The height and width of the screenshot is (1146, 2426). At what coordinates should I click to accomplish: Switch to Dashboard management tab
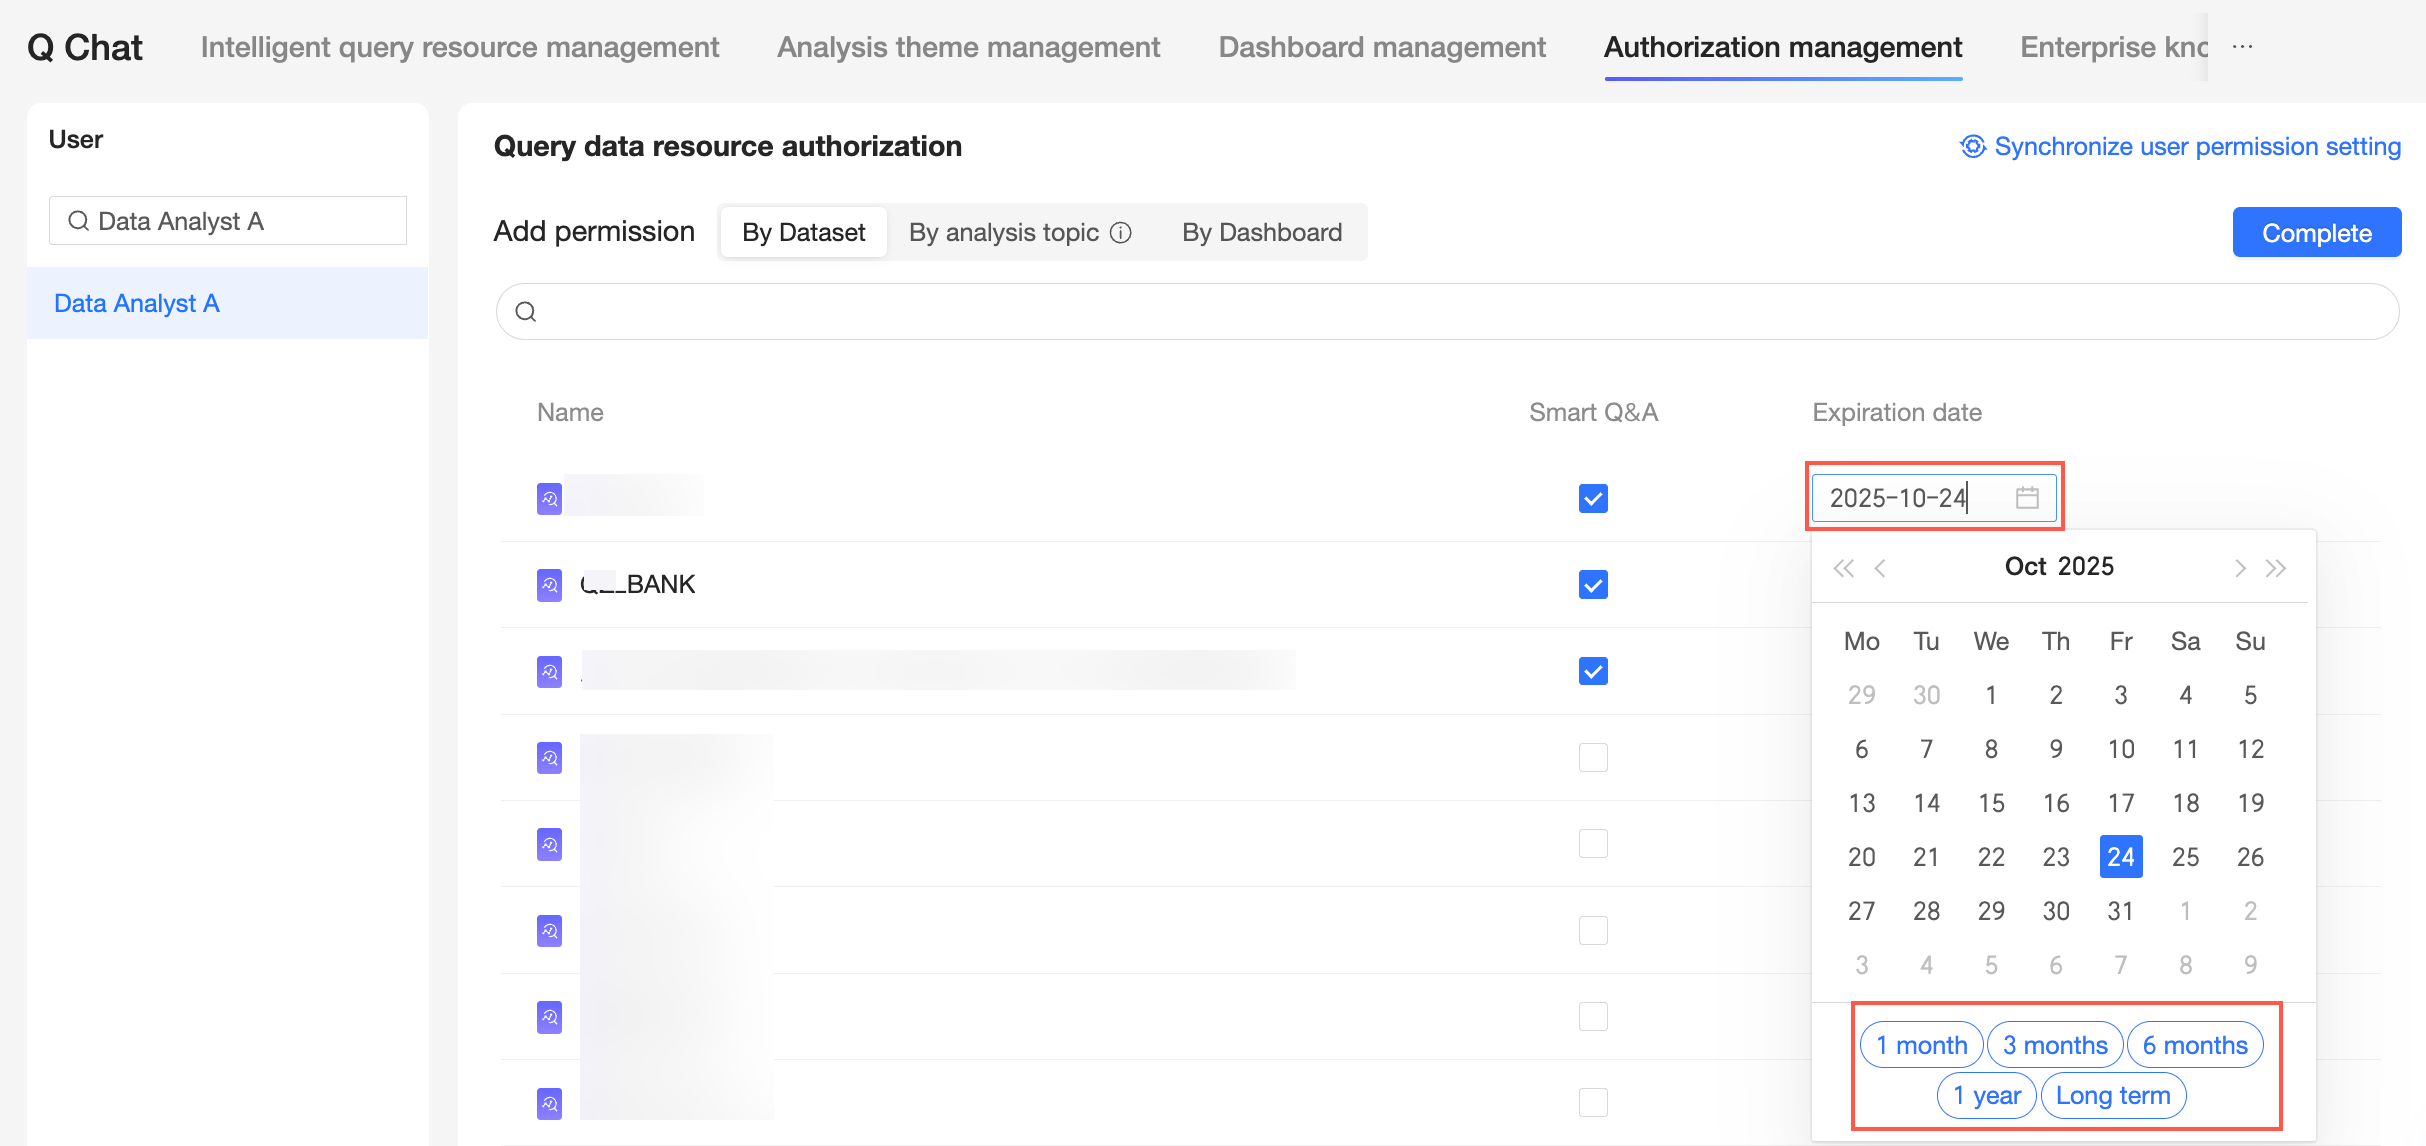(x=1382, y=47)
